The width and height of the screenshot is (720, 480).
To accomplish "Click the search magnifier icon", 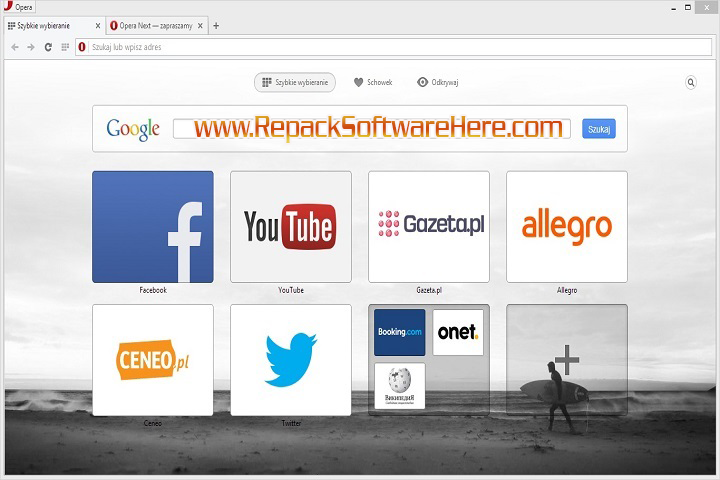I will (x=691, y=82).
